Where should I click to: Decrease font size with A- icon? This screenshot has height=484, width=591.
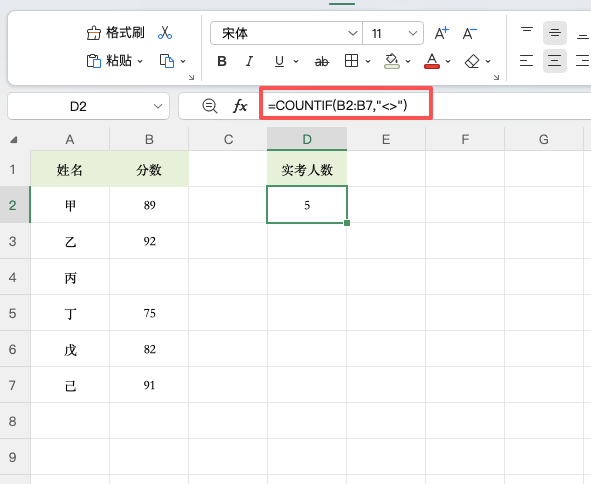click(469, 33)
